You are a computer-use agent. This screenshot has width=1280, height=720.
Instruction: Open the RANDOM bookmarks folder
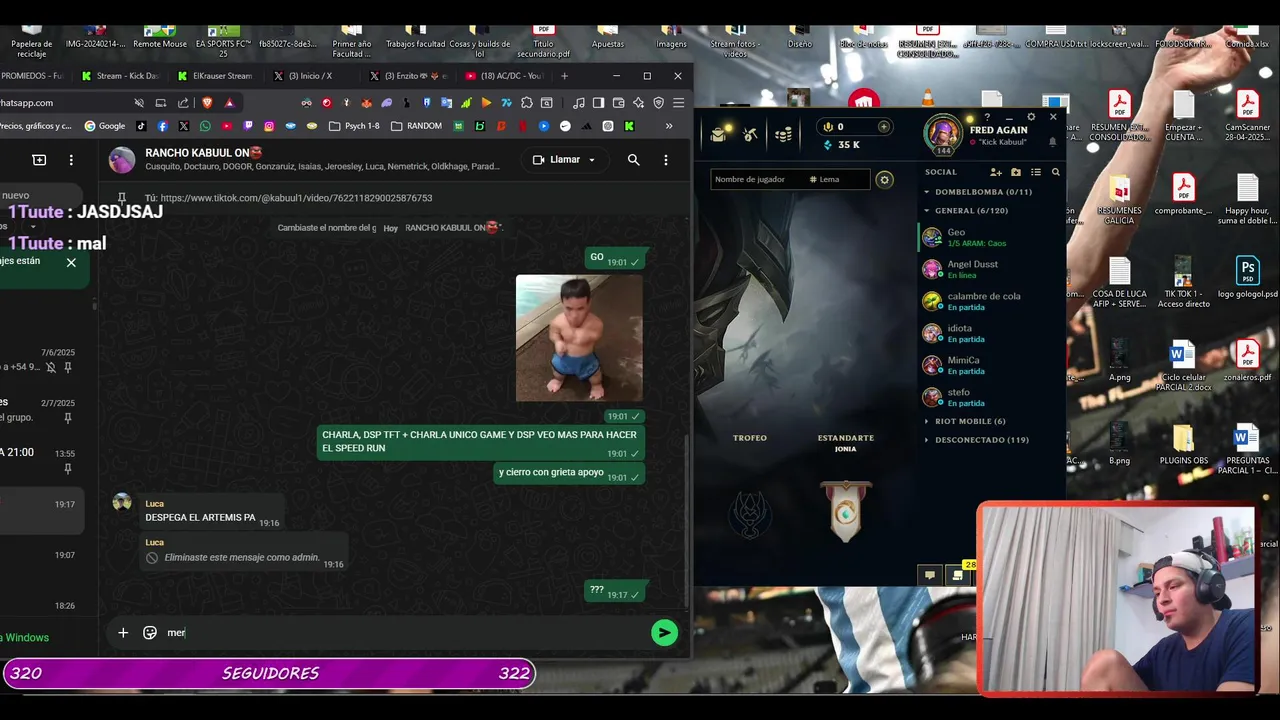(417, 126)
